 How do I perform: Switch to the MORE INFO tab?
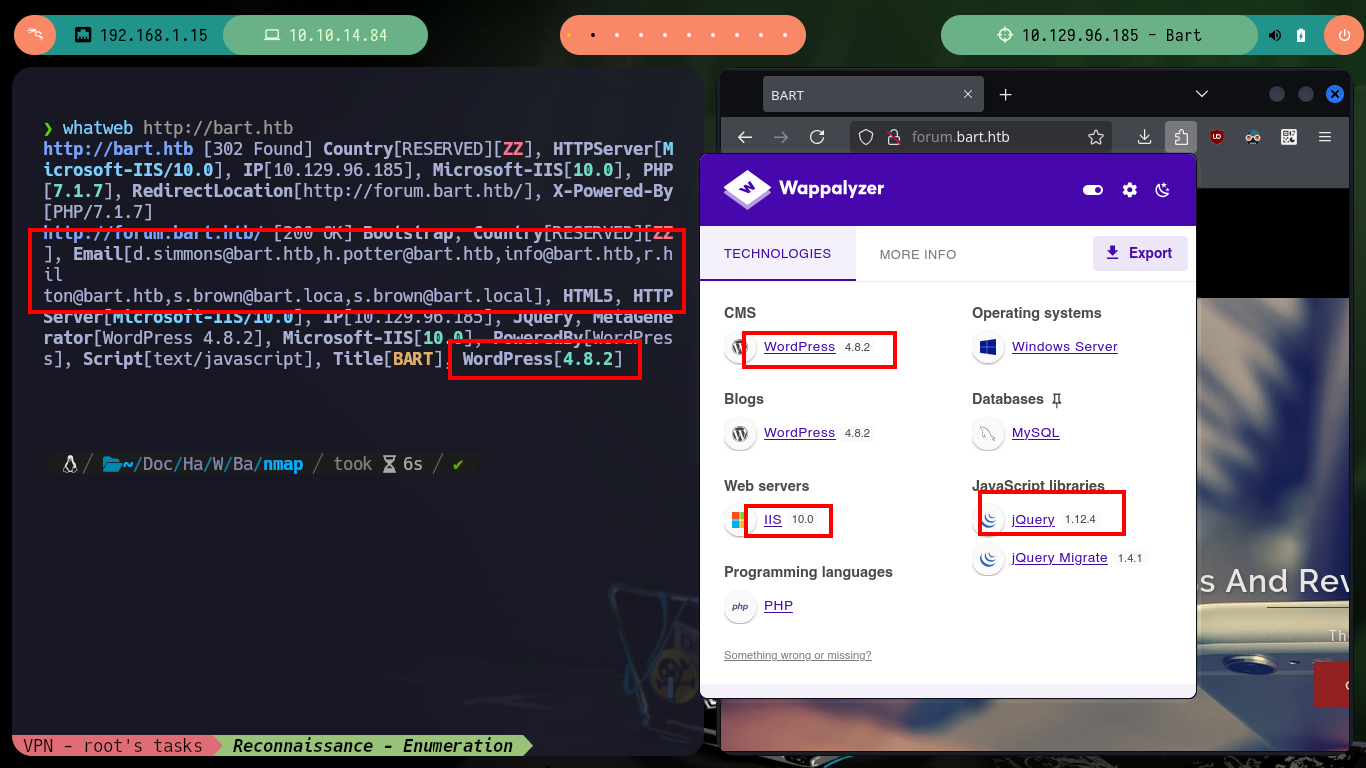917,254
